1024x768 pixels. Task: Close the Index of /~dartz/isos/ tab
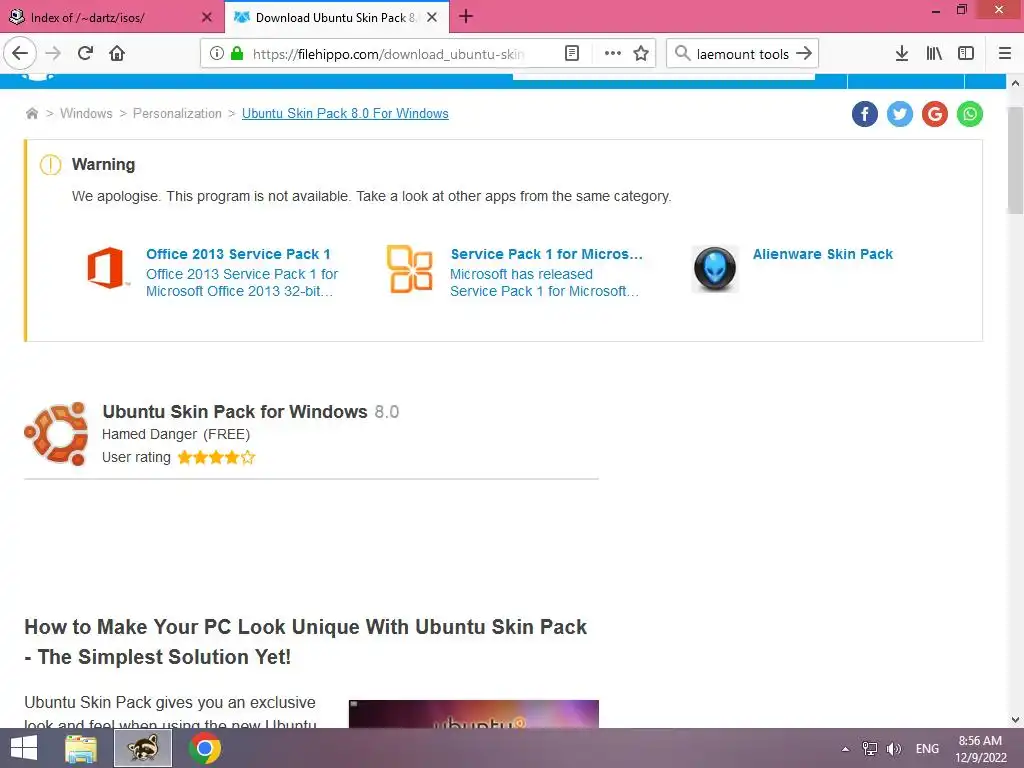click(206, 18)
